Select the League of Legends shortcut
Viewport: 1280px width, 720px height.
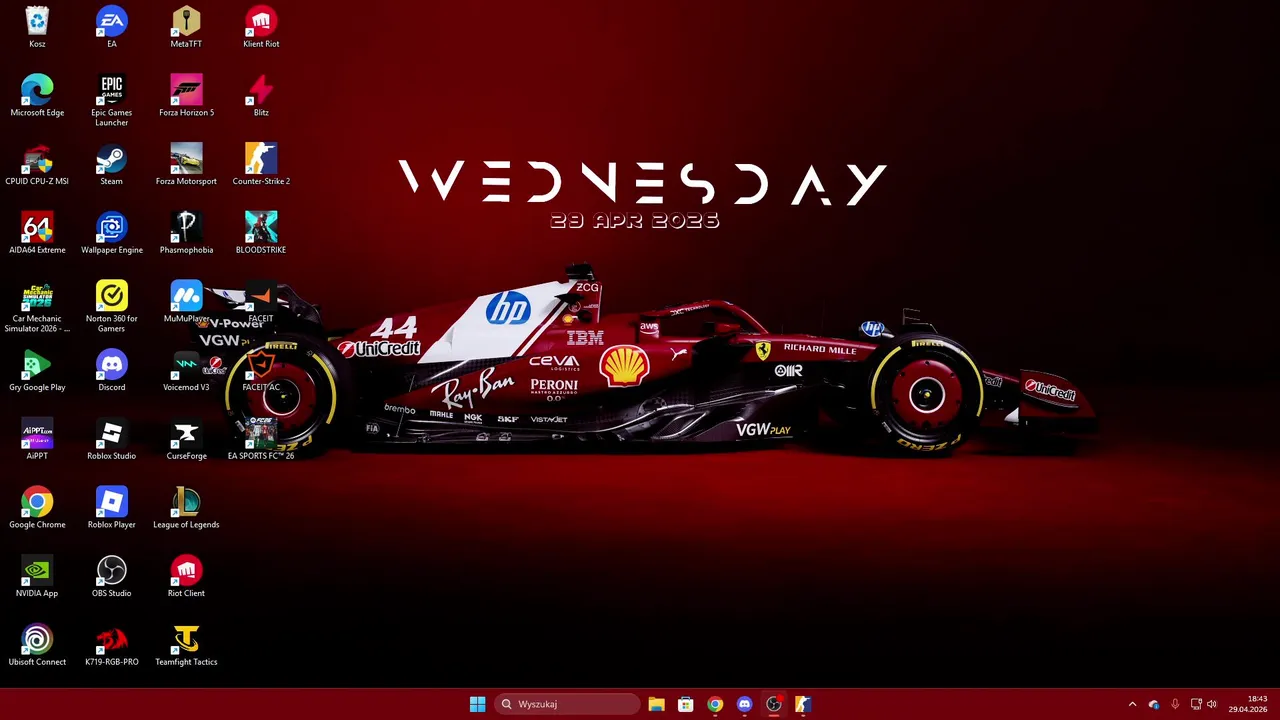point(186,508)
